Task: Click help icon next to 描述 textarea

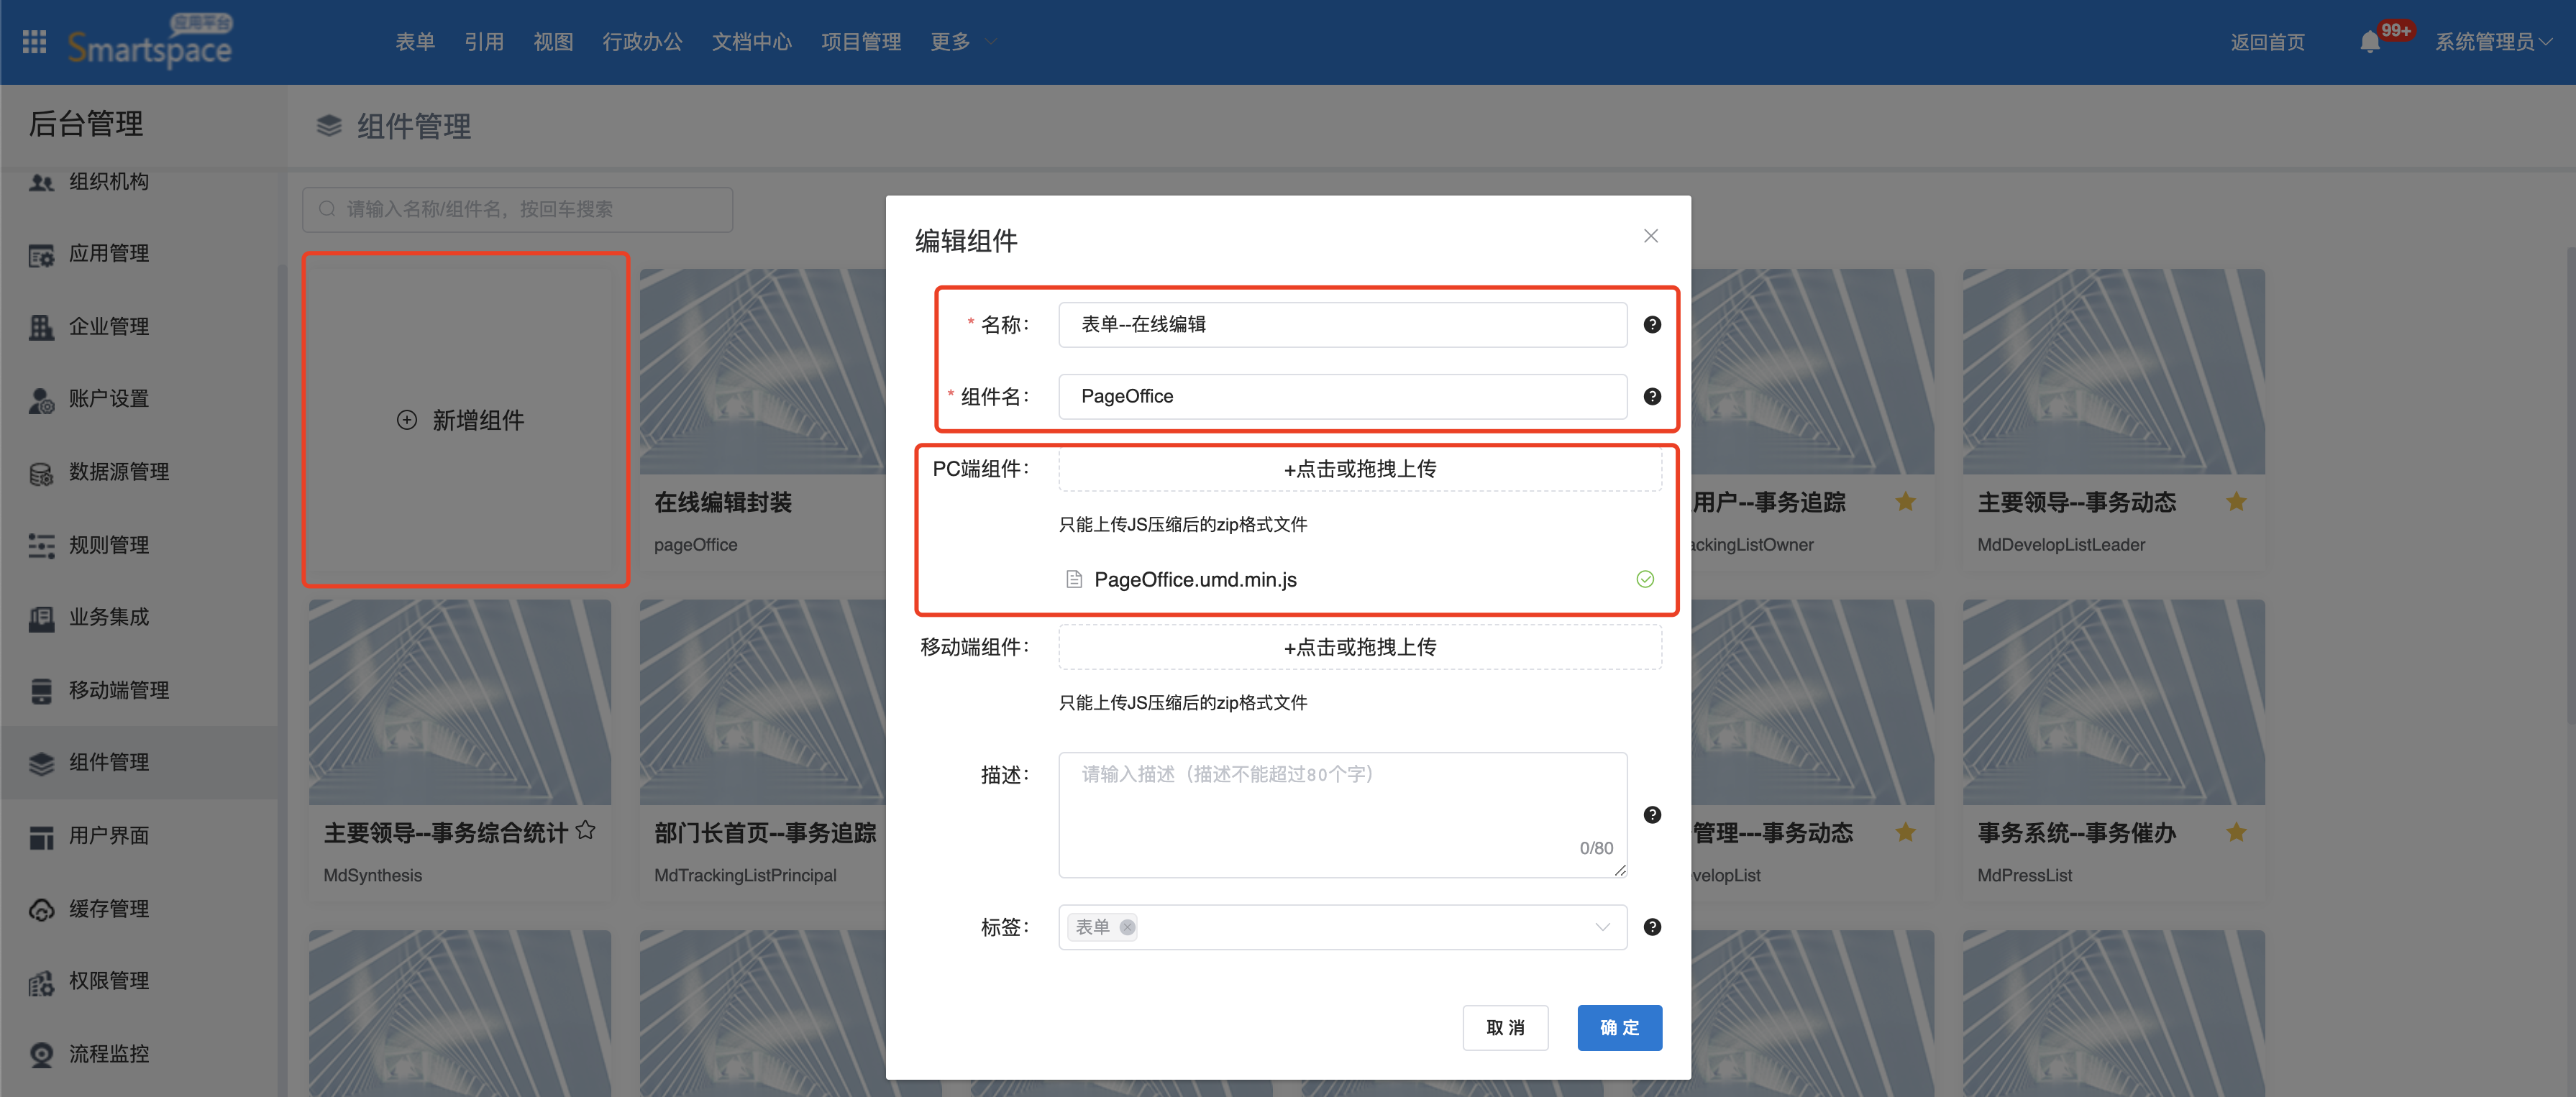Action: (x=1652, y=814)
